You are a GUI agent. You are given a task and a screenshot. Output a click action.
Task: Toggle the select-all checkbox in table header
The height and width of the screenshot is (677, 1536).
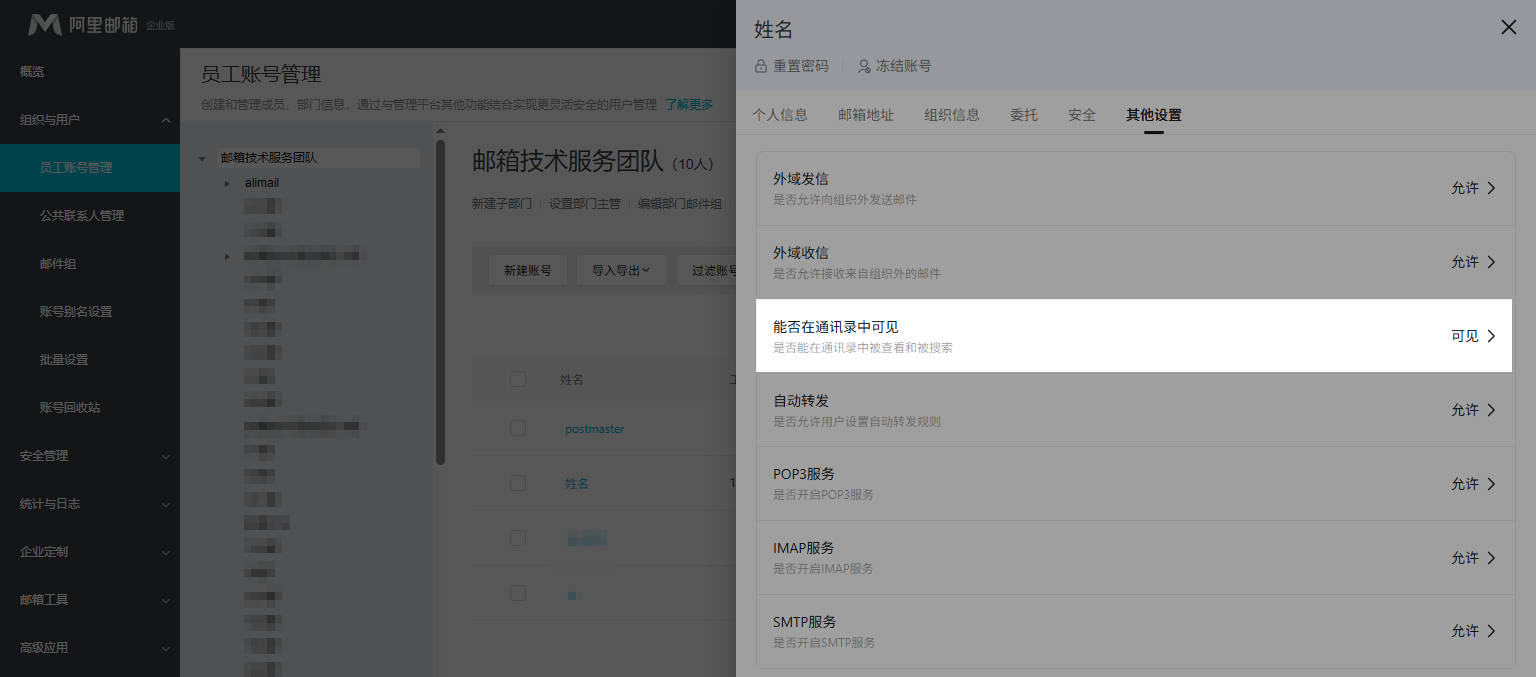(x=517, y=379)
